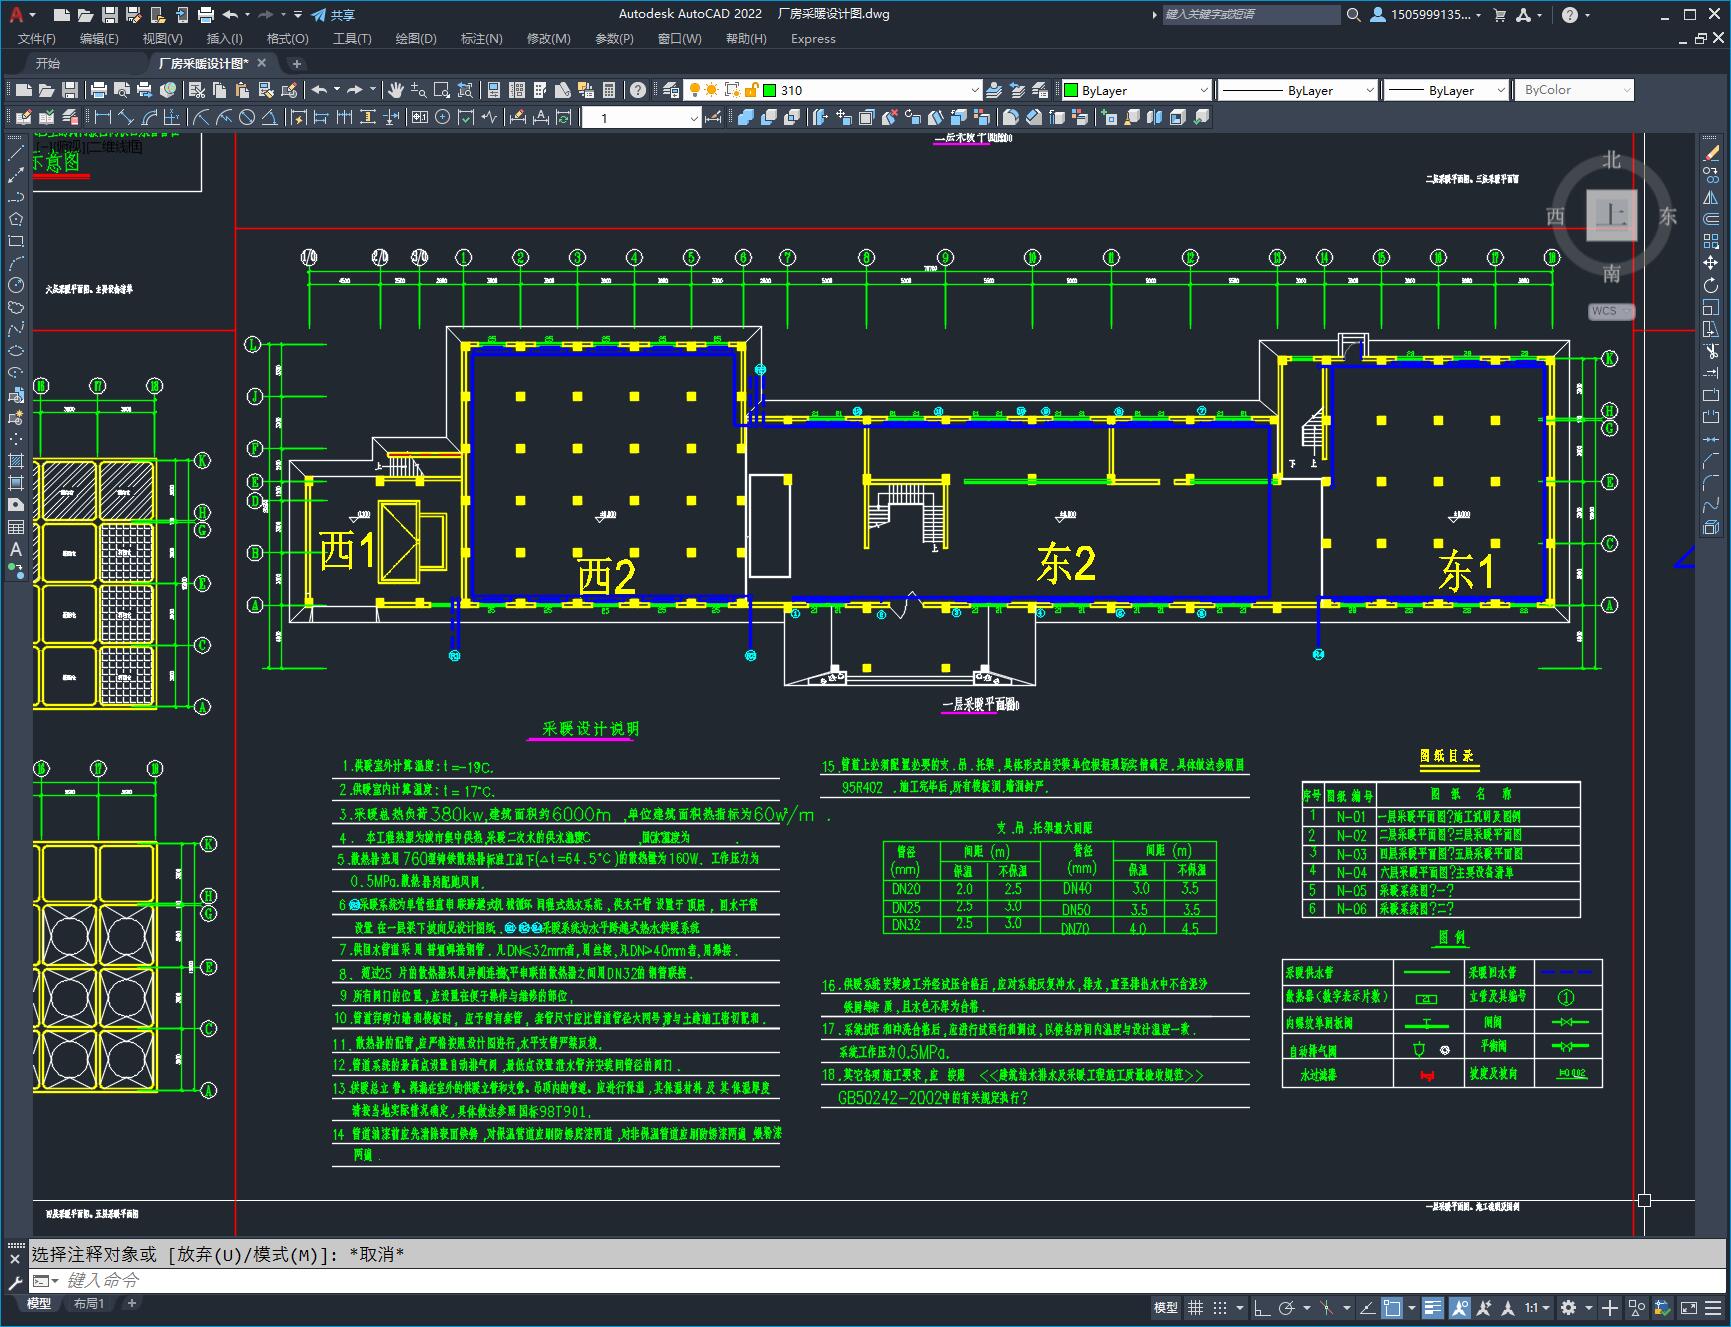Screen dimensions: 1731x1327
Task: Click the Undo arrow in standard toolbar
Action: click(319, 90)
